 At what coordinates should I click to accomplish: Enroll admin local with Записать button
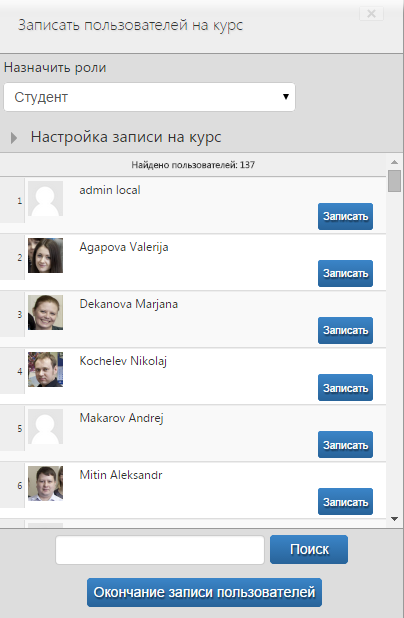[x=345, y=216]
